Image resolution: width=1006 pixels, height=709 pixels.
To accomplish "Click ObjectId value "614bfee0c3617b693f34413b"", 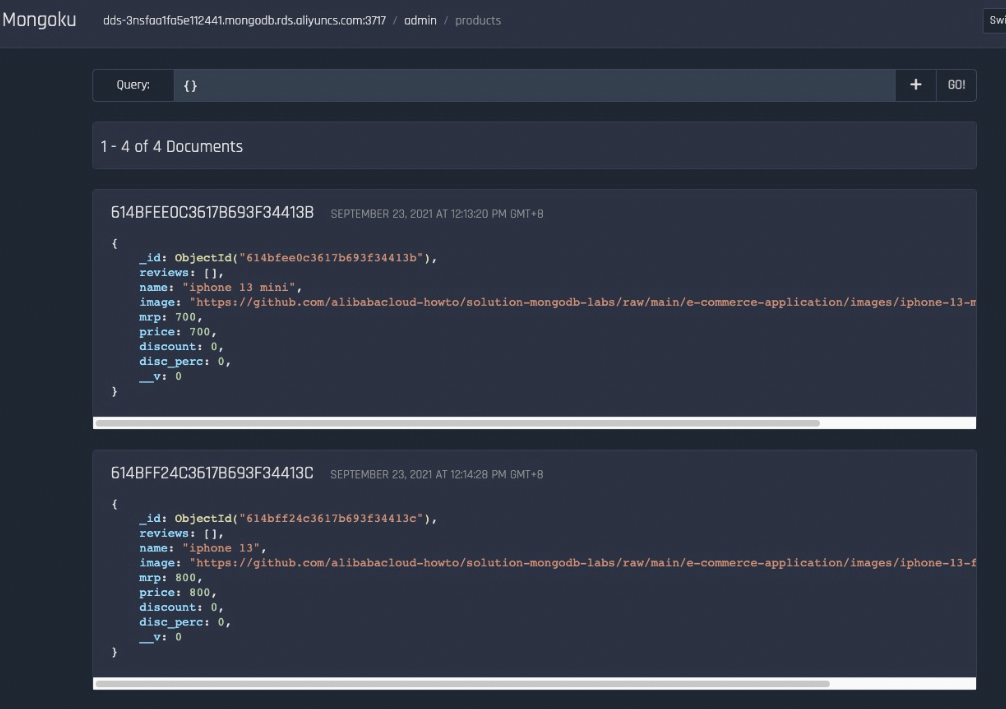I will click(x=331, y=258).
